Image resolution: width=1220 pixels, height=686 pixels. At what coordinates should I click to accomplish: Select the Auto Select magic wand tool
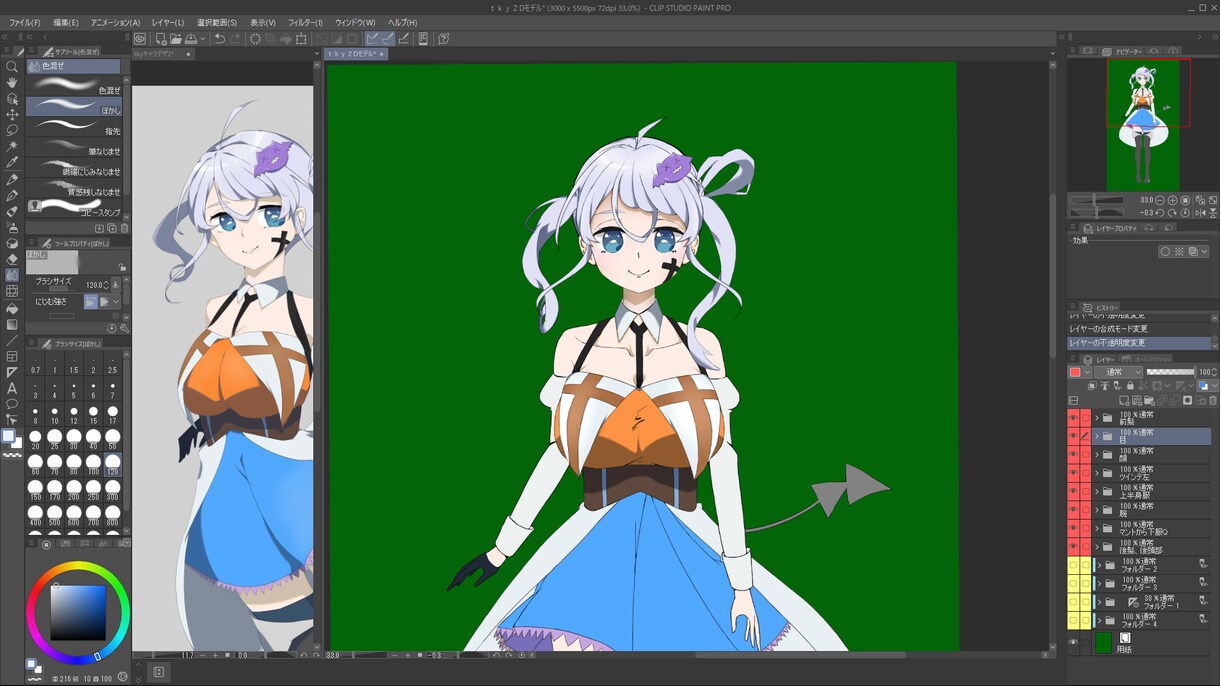click(x=12, y=146)
